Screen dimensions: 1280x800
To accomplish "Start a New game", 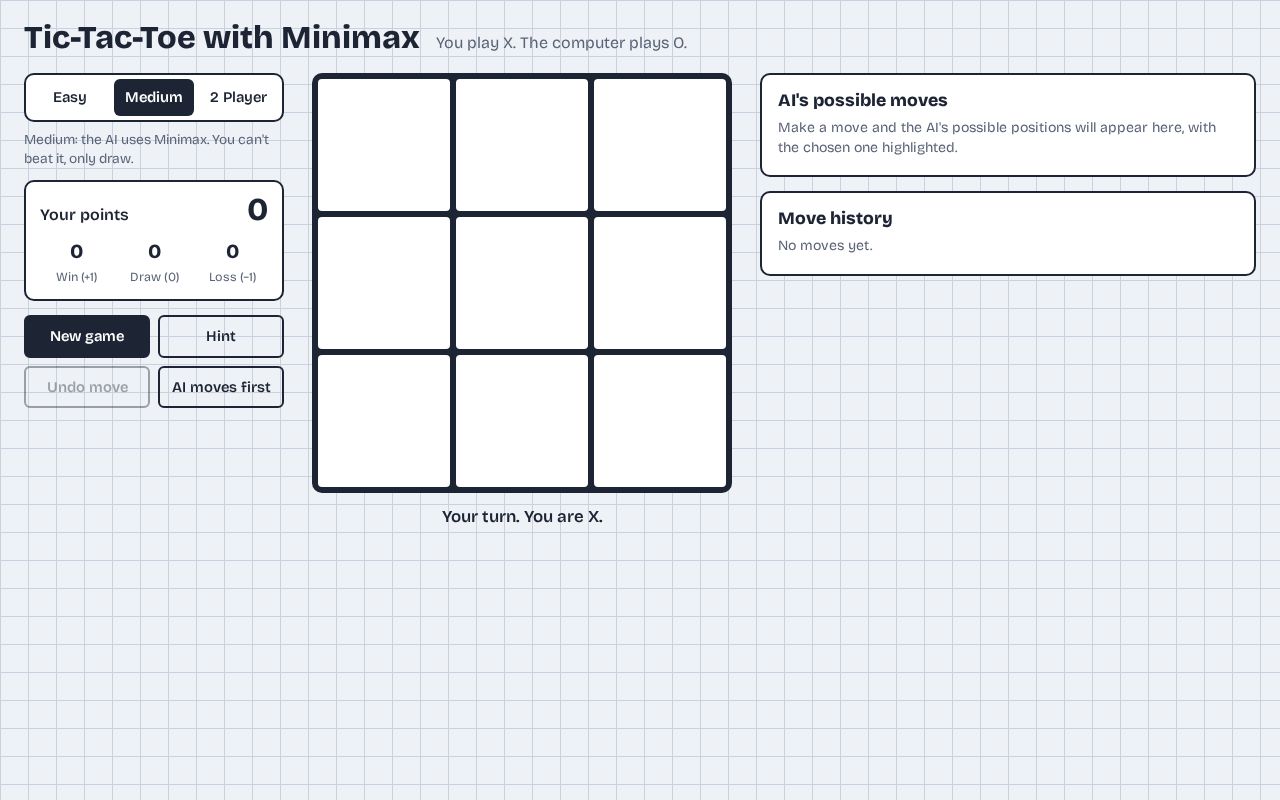I will pos(87,336).
